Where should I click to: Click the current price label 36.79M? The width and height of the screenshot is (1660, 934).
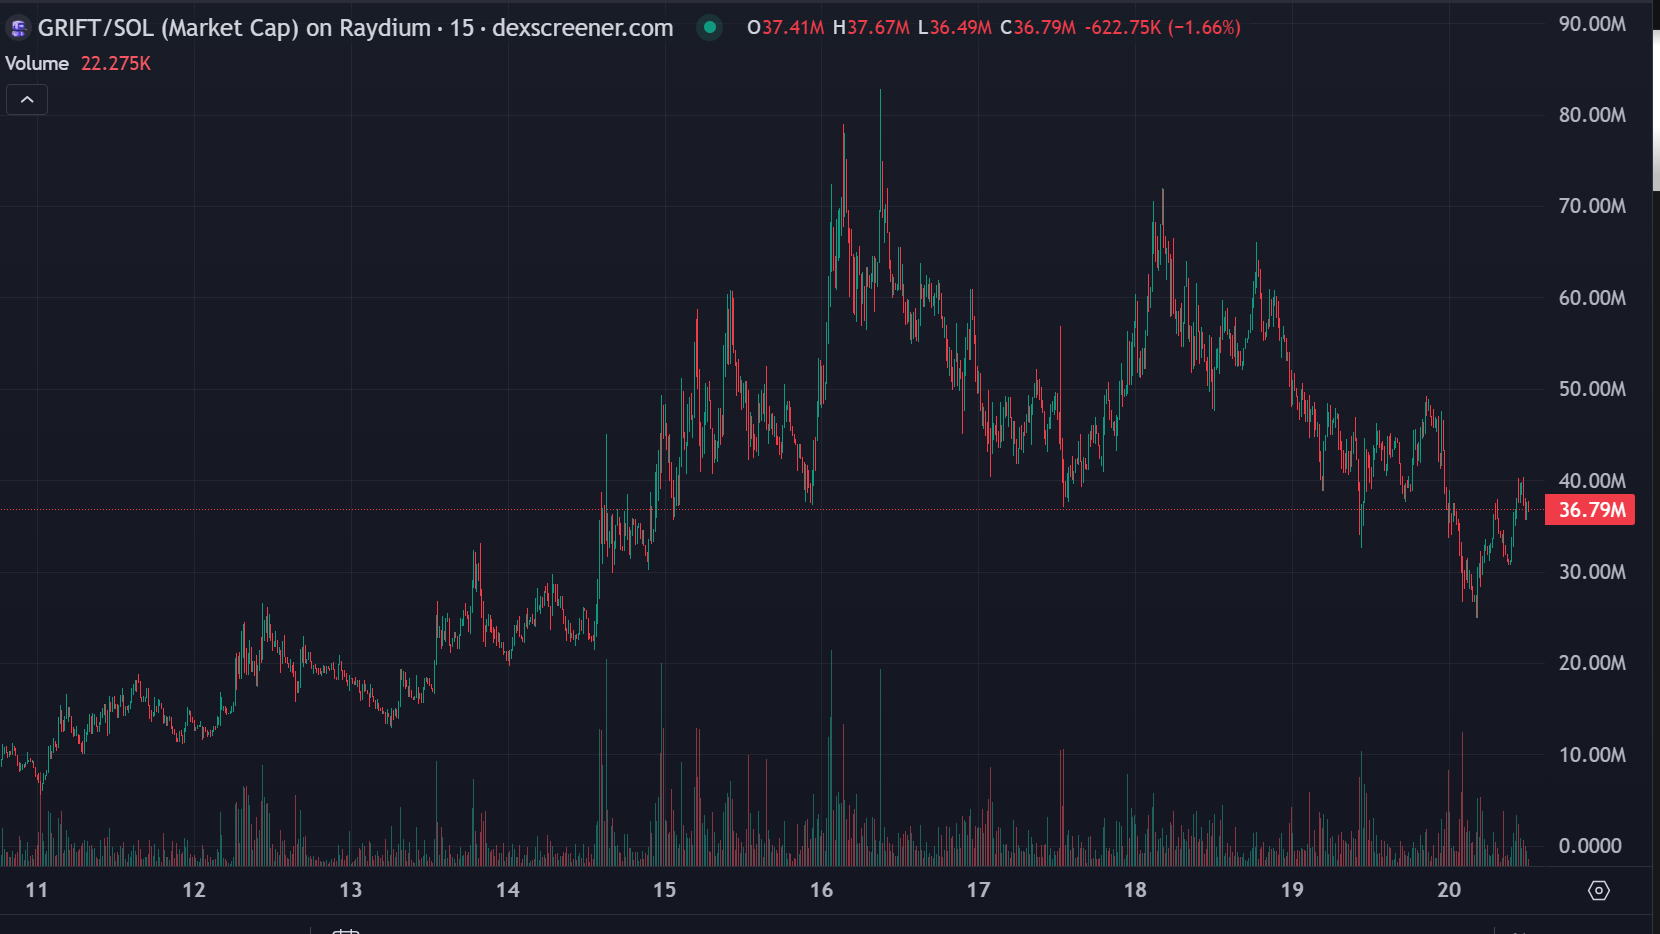pos(1591,510)
